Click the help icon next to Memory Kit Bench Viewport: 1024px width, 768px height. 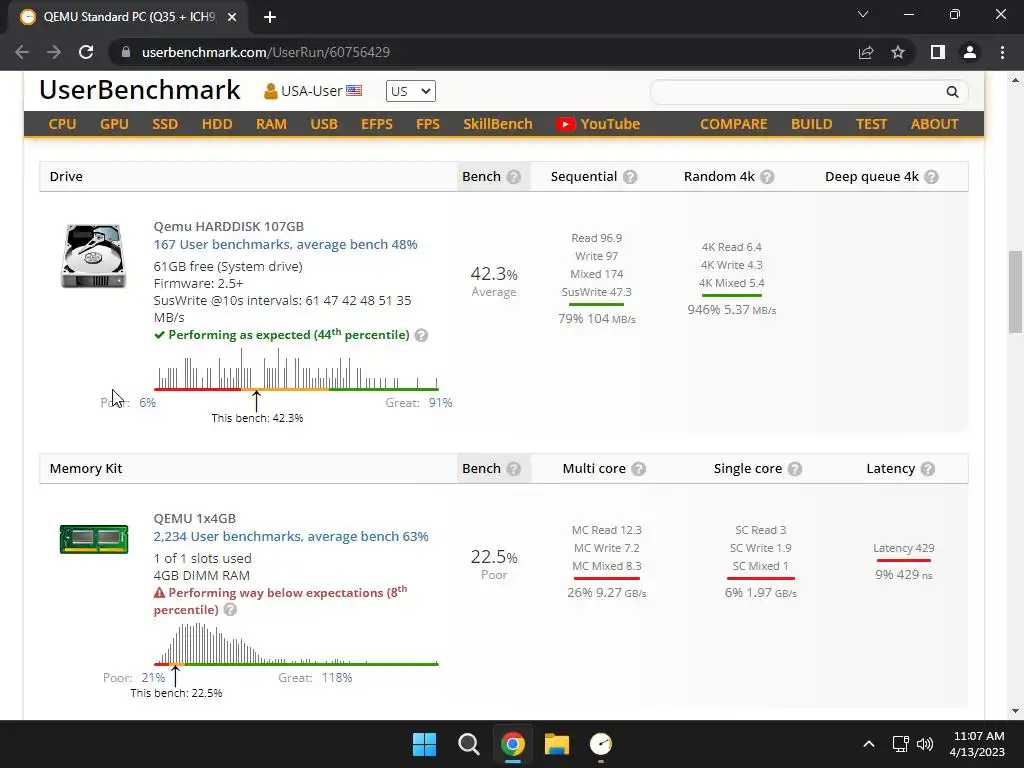click(x=514, y=469)
